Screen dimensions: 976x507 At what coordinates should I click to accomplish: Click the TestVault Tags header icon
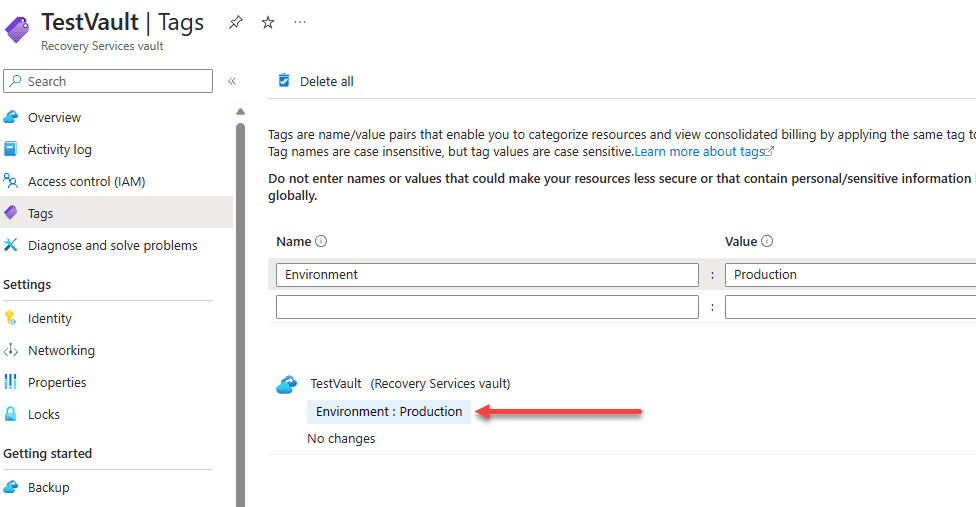point(17,29)
